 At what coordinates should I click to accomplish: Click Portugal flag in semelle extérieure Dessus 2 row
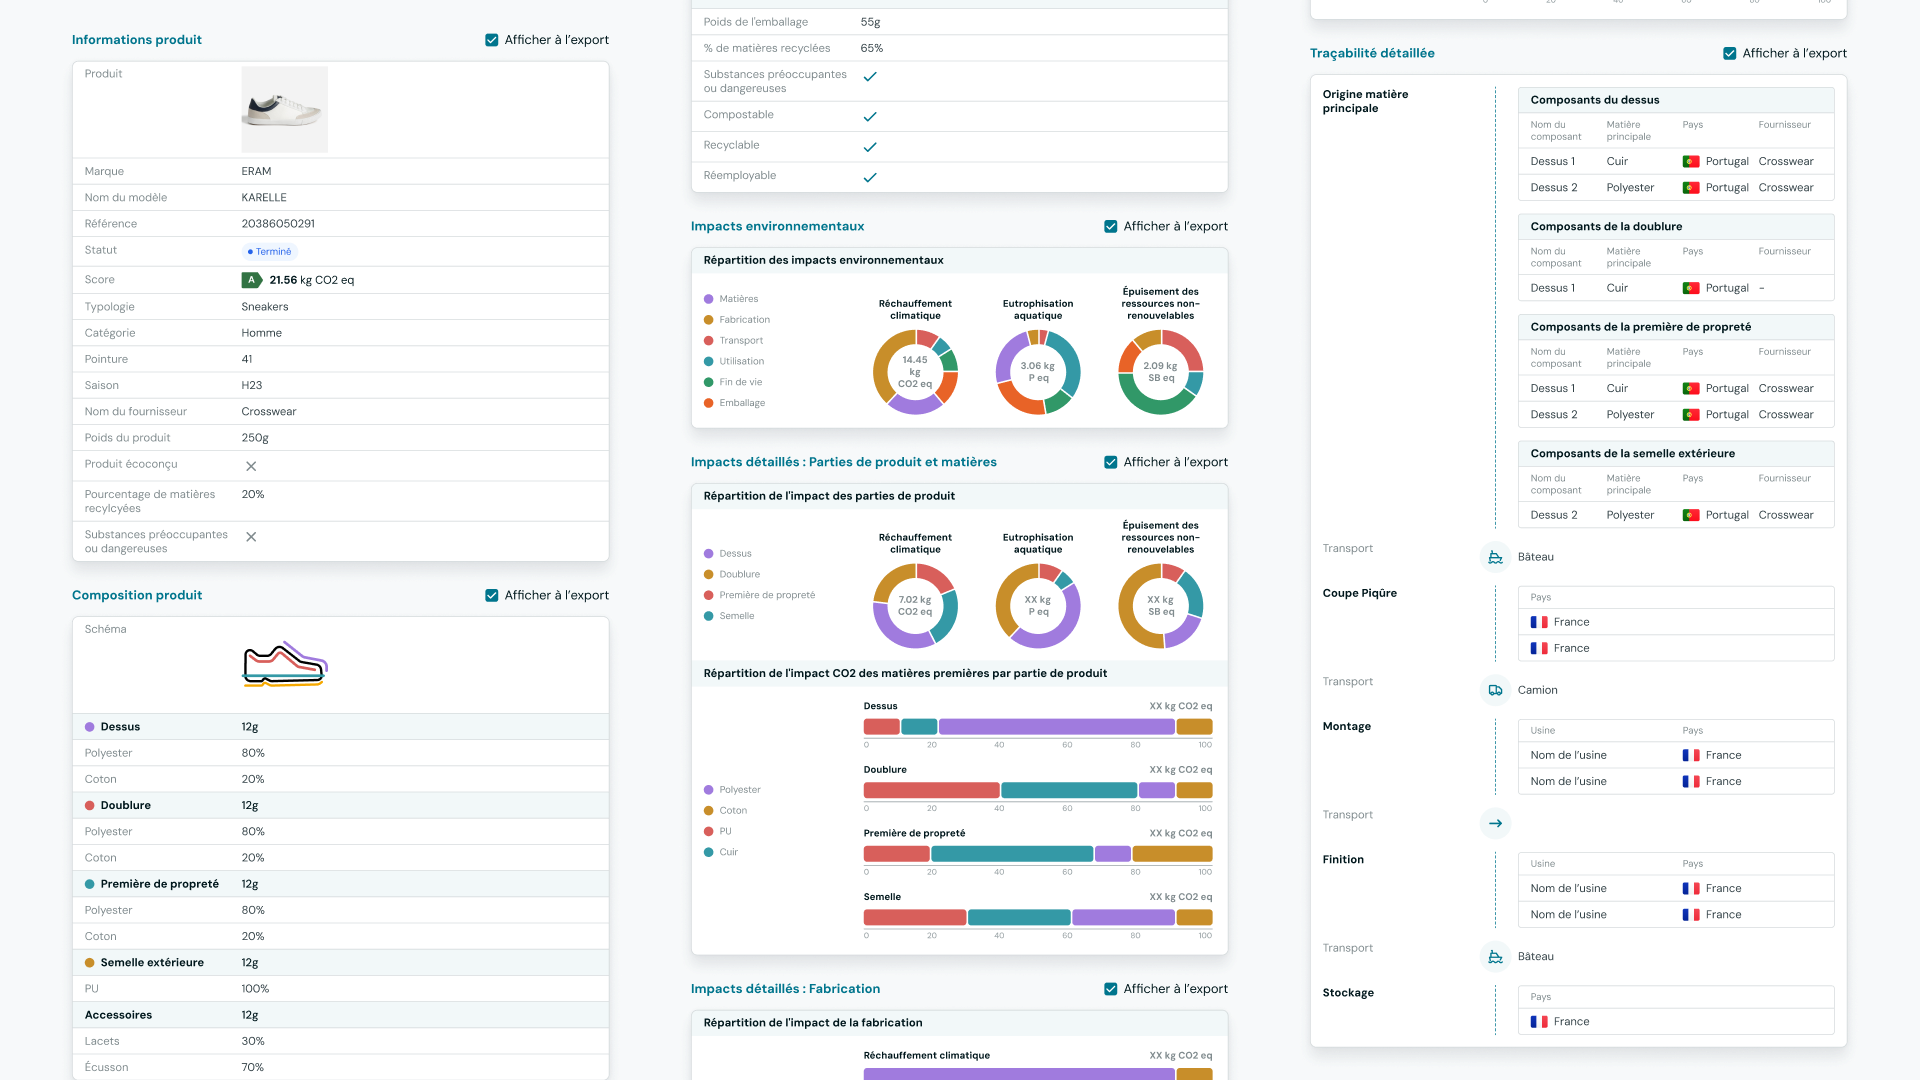1691,516
